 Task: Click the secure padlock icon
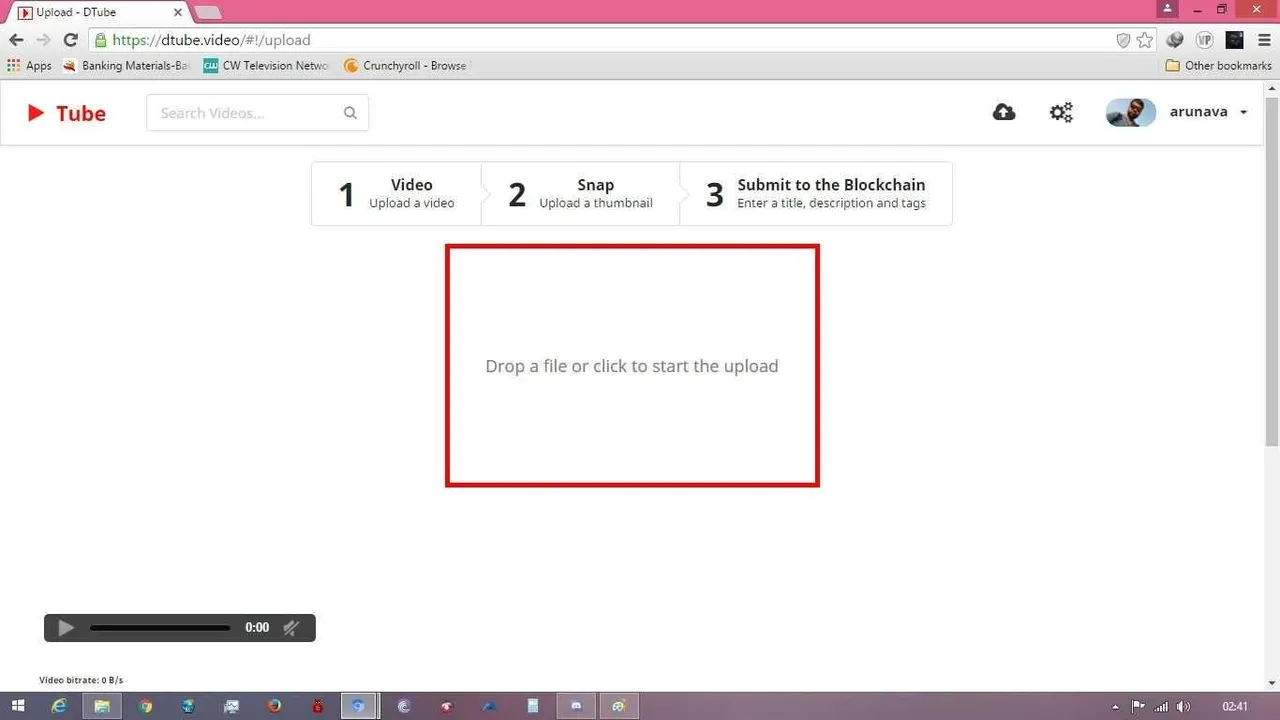pyautogui.click(x=100, y=40)
